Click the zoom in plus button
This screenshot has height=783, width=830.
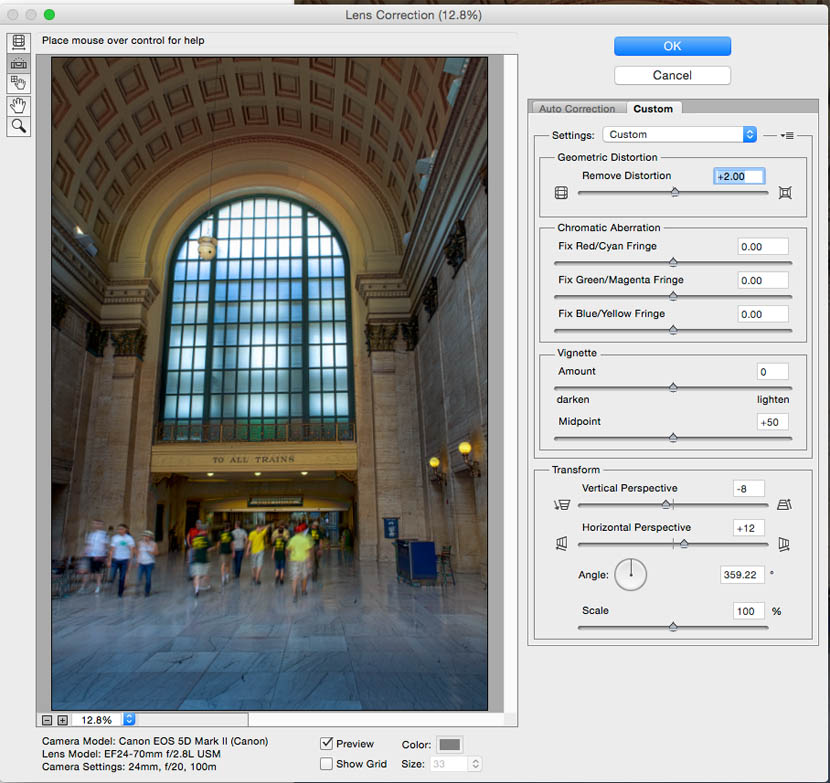[x=62, y=720]
